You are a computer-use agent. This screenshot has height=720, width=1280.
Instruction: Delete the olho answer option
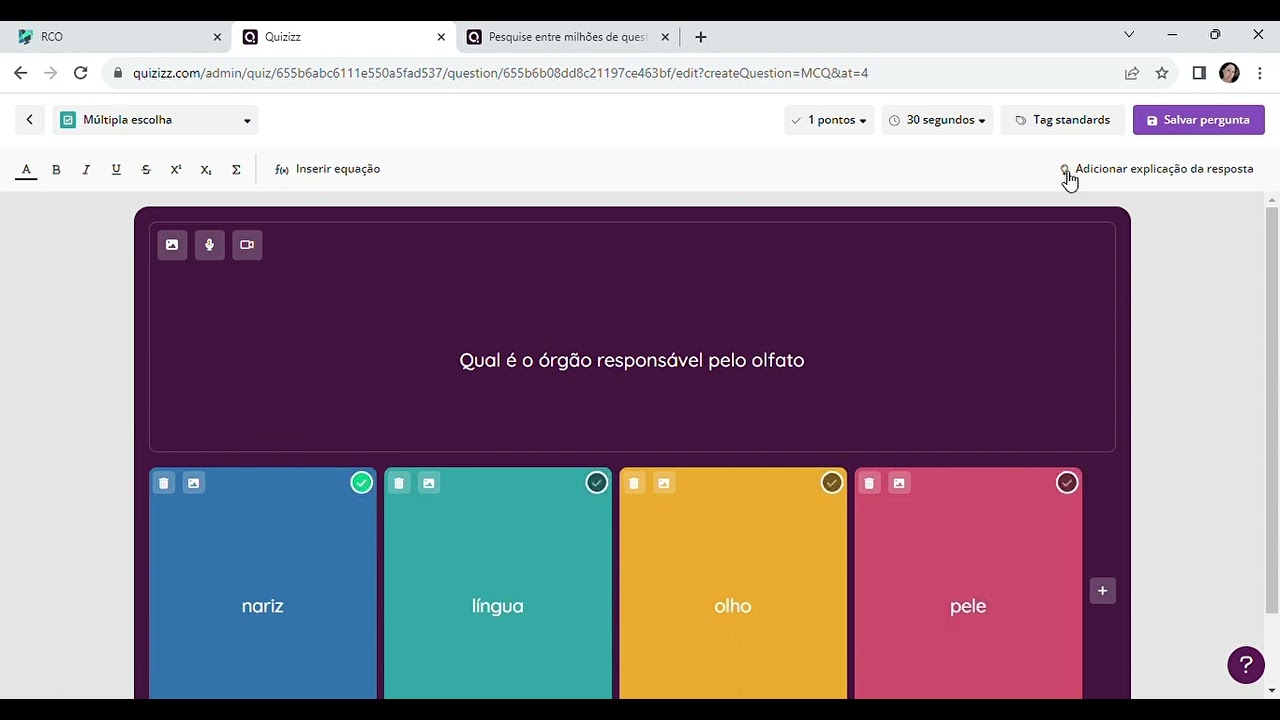[634, 483]
